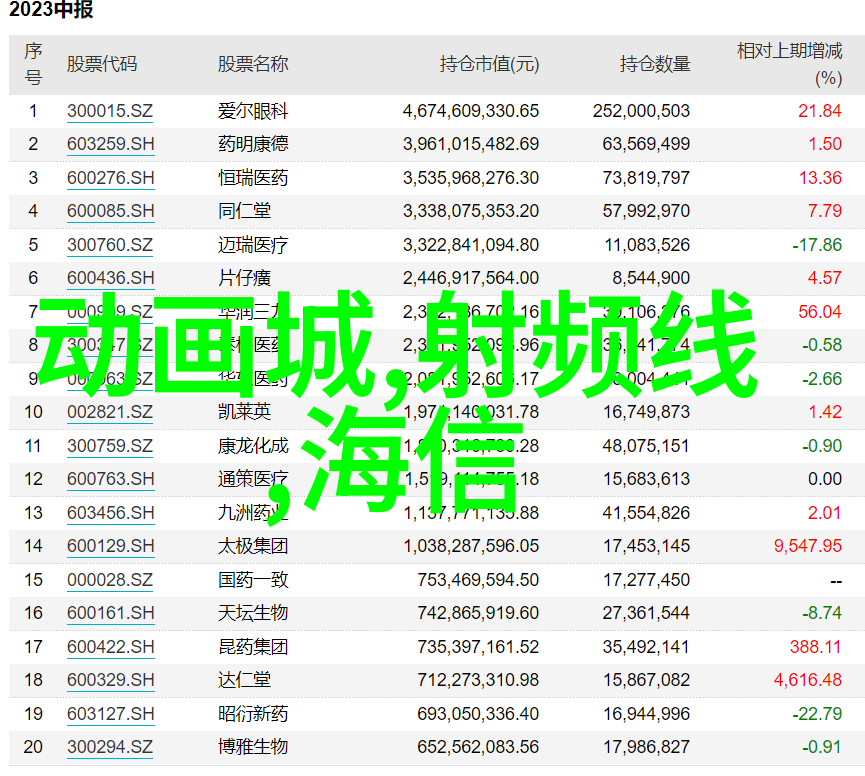The width and height of the screenshot is (865, 776).
Task: Click holding quantity 252,000,503
Action: click(642, 111)
